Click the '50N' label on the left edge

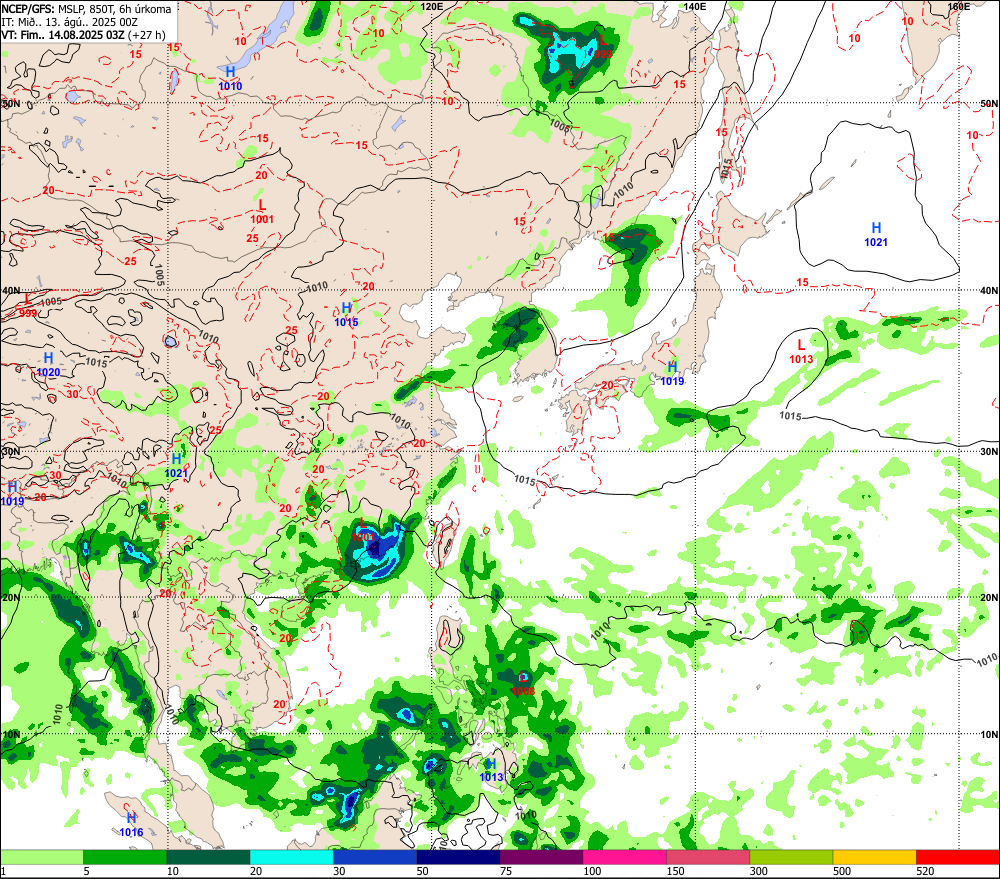(x=10, y=103)
